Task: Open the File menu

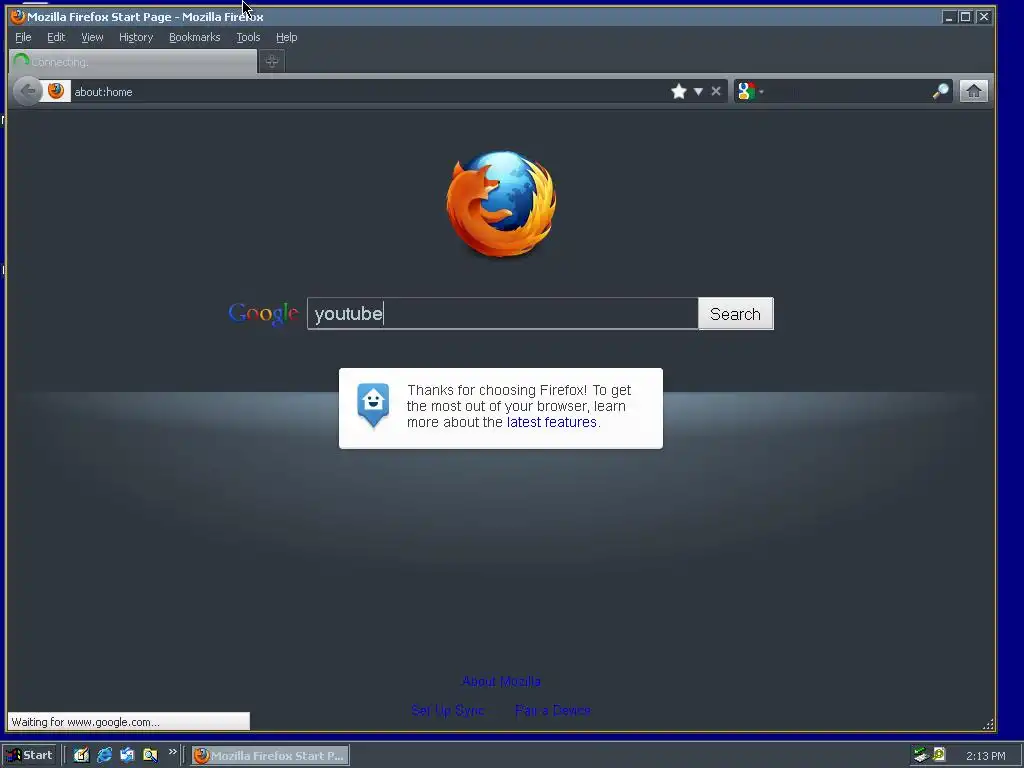Action: [x=23, y=37]
